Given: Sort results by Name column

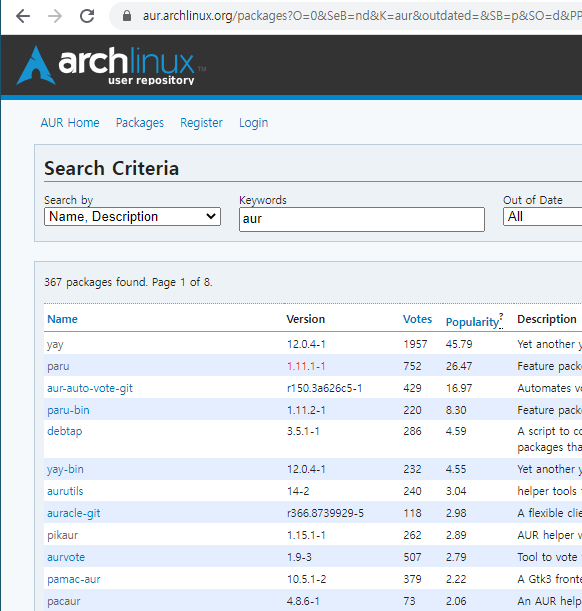Looking at the screenshot, I should click(x=62, y=319).
